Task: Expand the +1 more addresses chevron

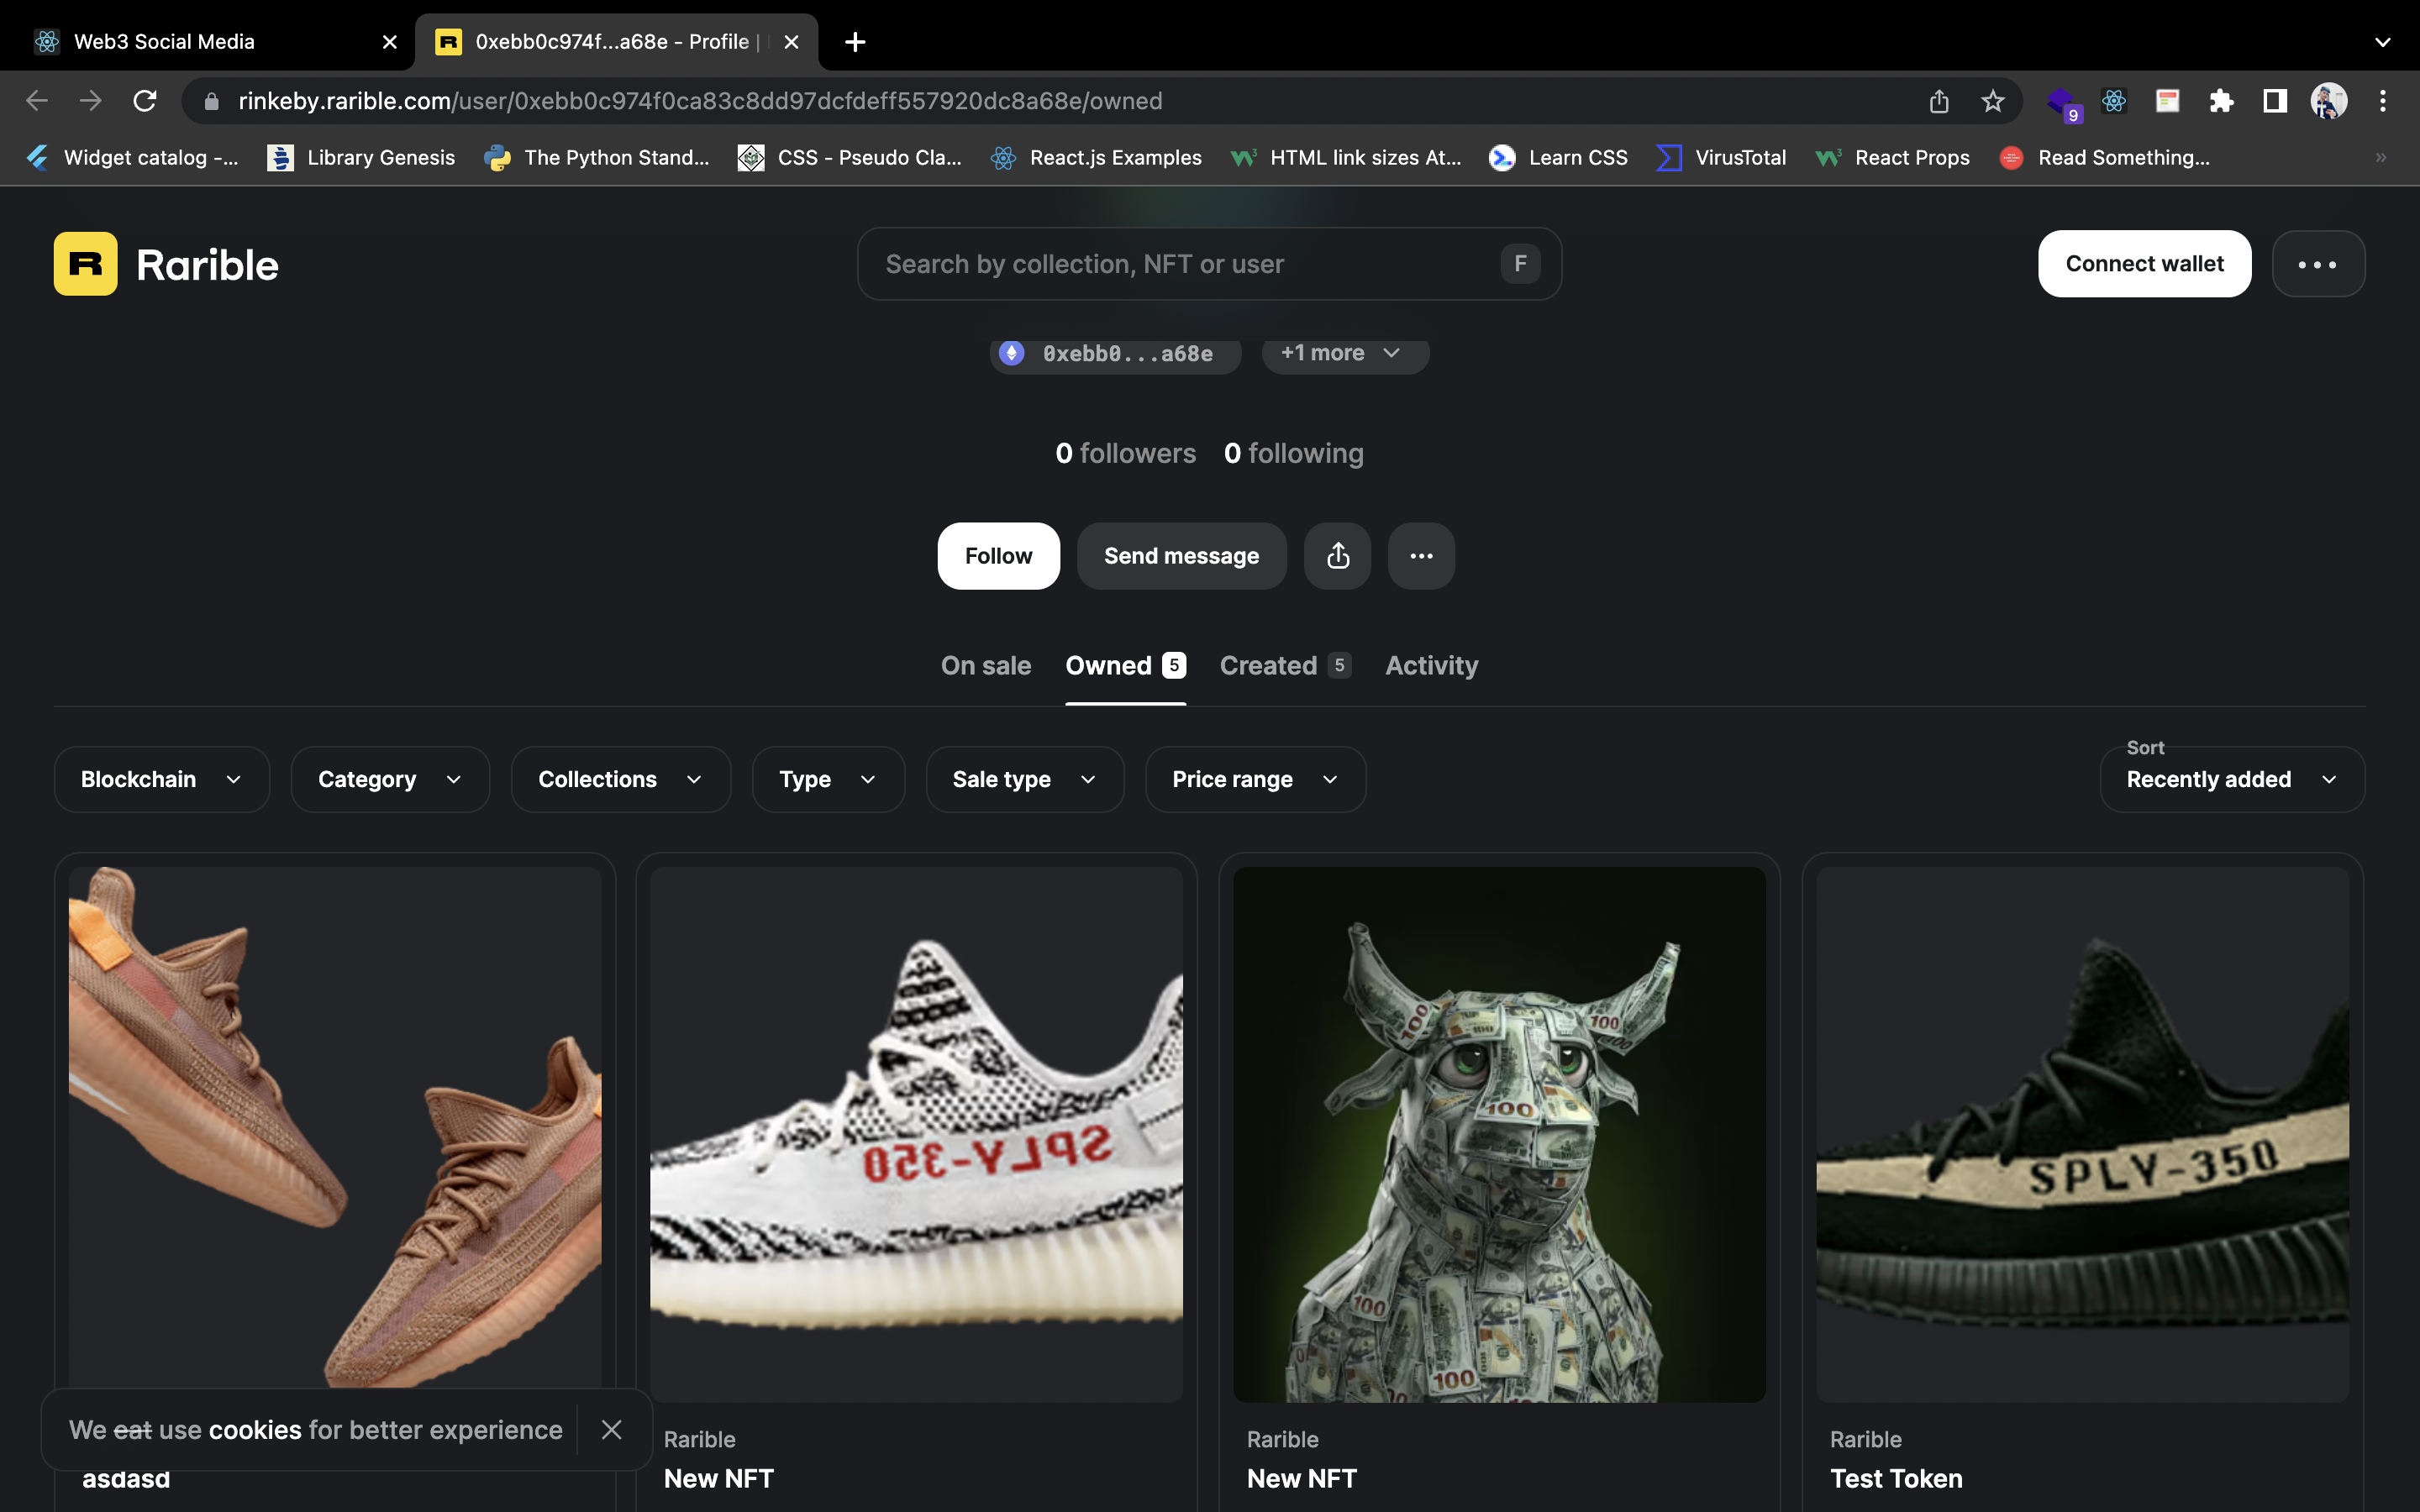Action: 1344,353
